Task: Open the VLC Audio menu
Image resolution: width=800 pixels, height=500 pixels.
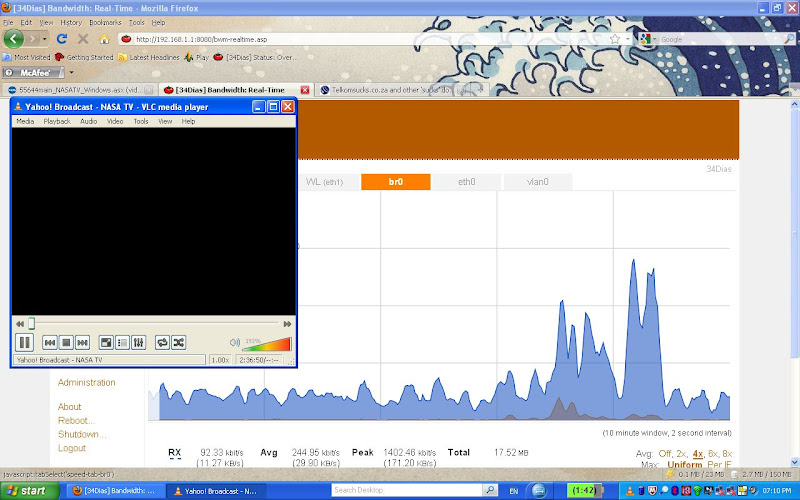Action: (x=88, y=121)
